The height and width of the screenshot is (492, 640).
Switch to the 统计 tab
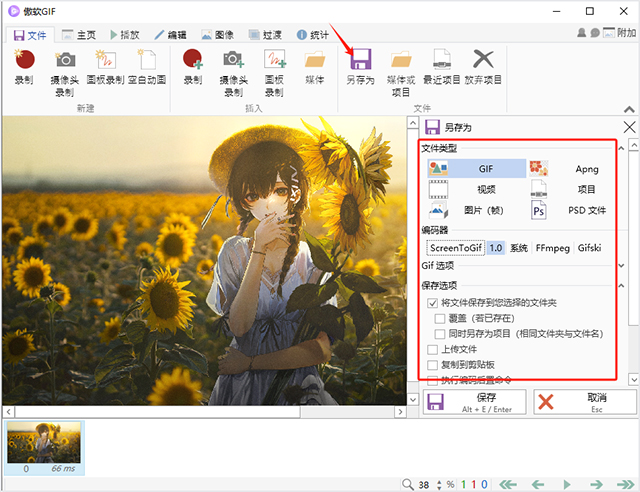(313, 35)
